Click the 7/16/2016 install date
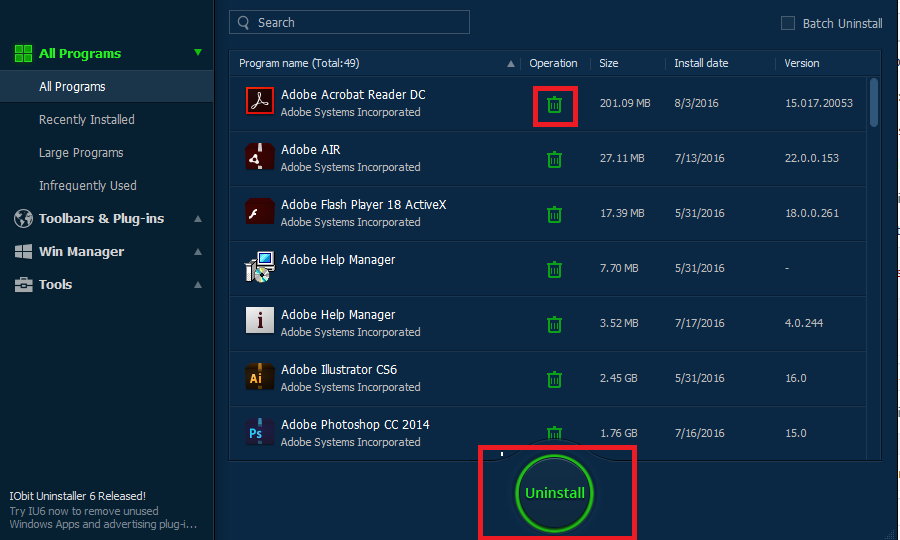 [x=699, y=433]
